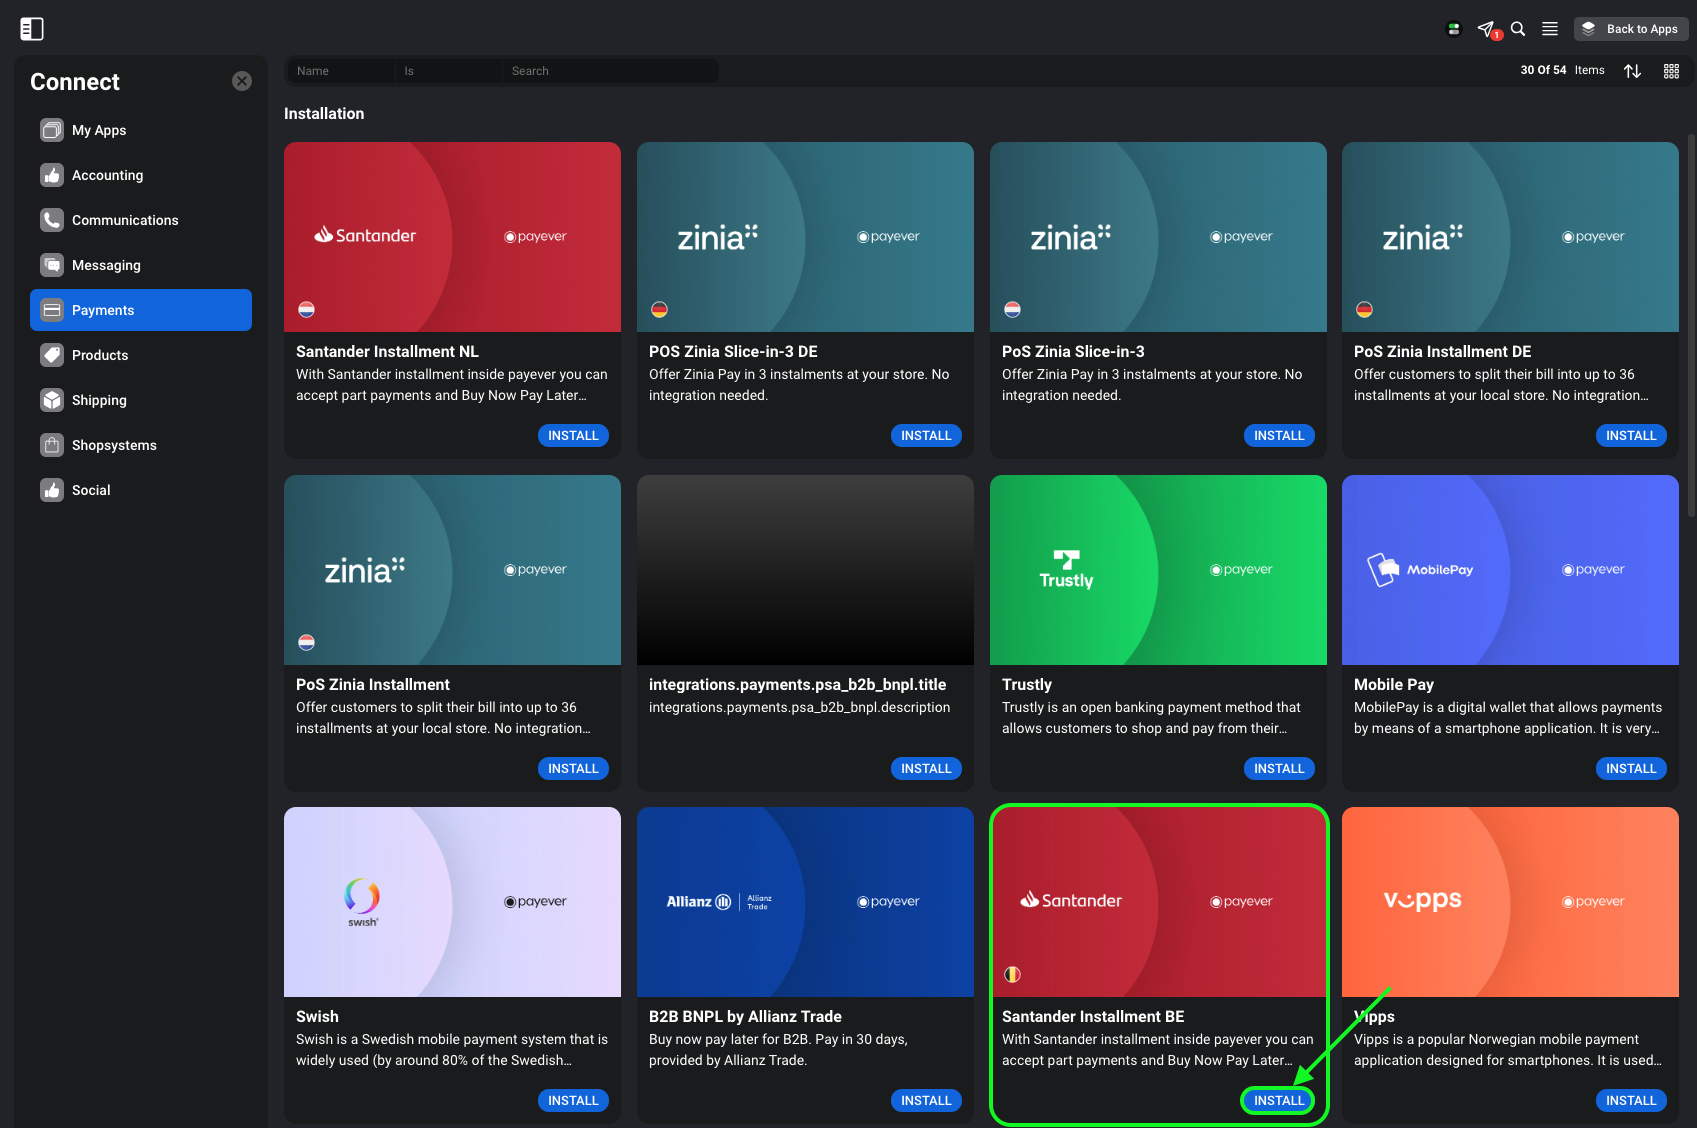Viewport: 1697px width, 1128px height.
Task: Open the Products category
Action: tap(141, 355)
